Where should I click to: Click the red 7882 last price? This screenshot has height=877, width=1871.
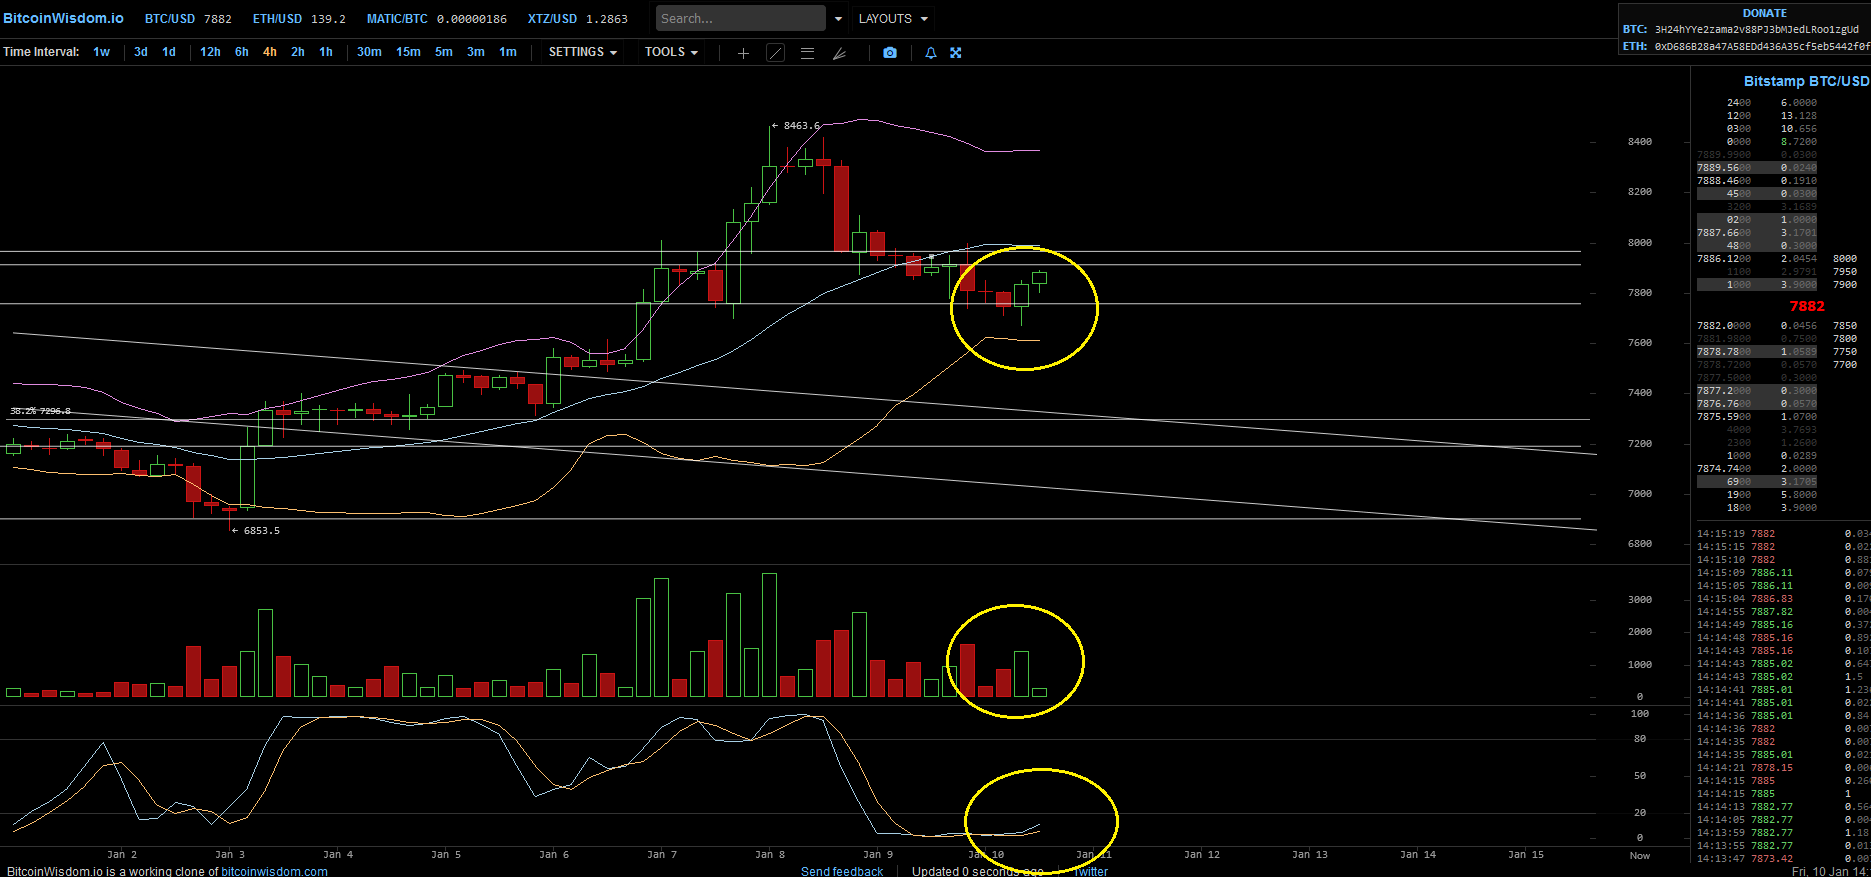coord(1807,306)
